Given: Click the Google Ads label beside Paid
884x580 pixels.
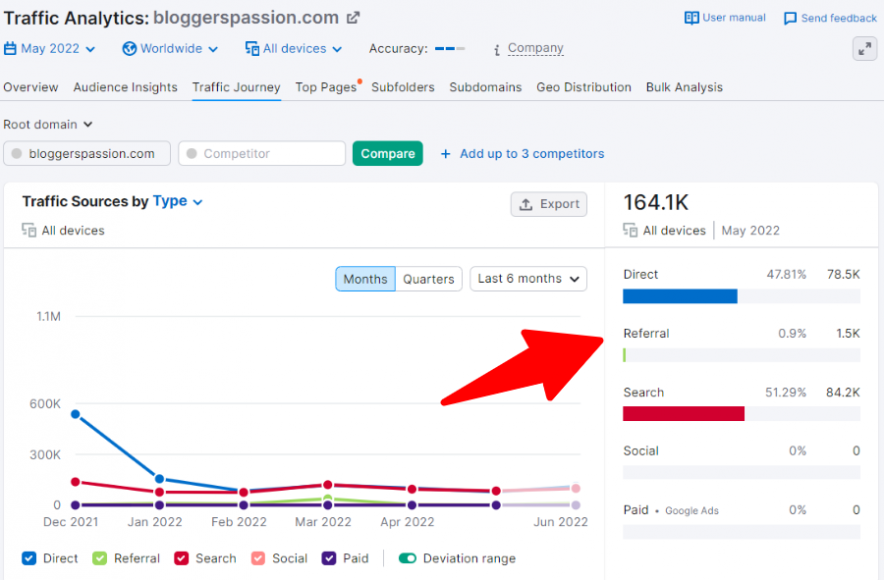Looking at the screenshot, I should [x=692, y=511].
